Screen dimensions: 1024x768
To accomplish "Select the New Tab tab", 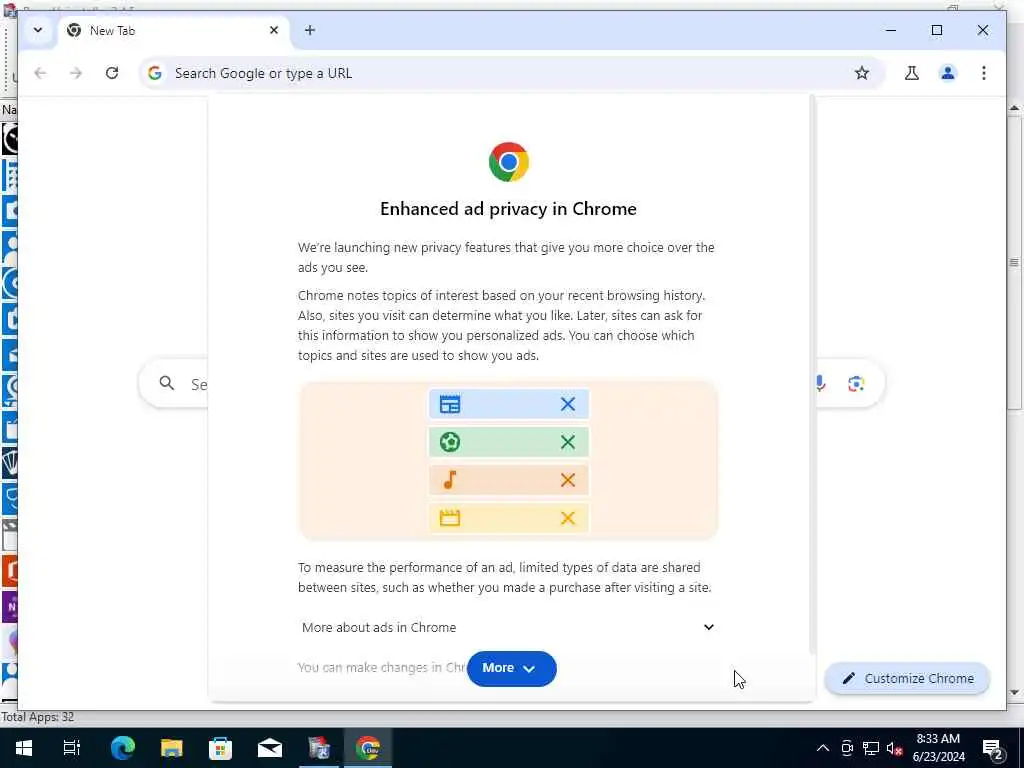I will tap(173, 31).
